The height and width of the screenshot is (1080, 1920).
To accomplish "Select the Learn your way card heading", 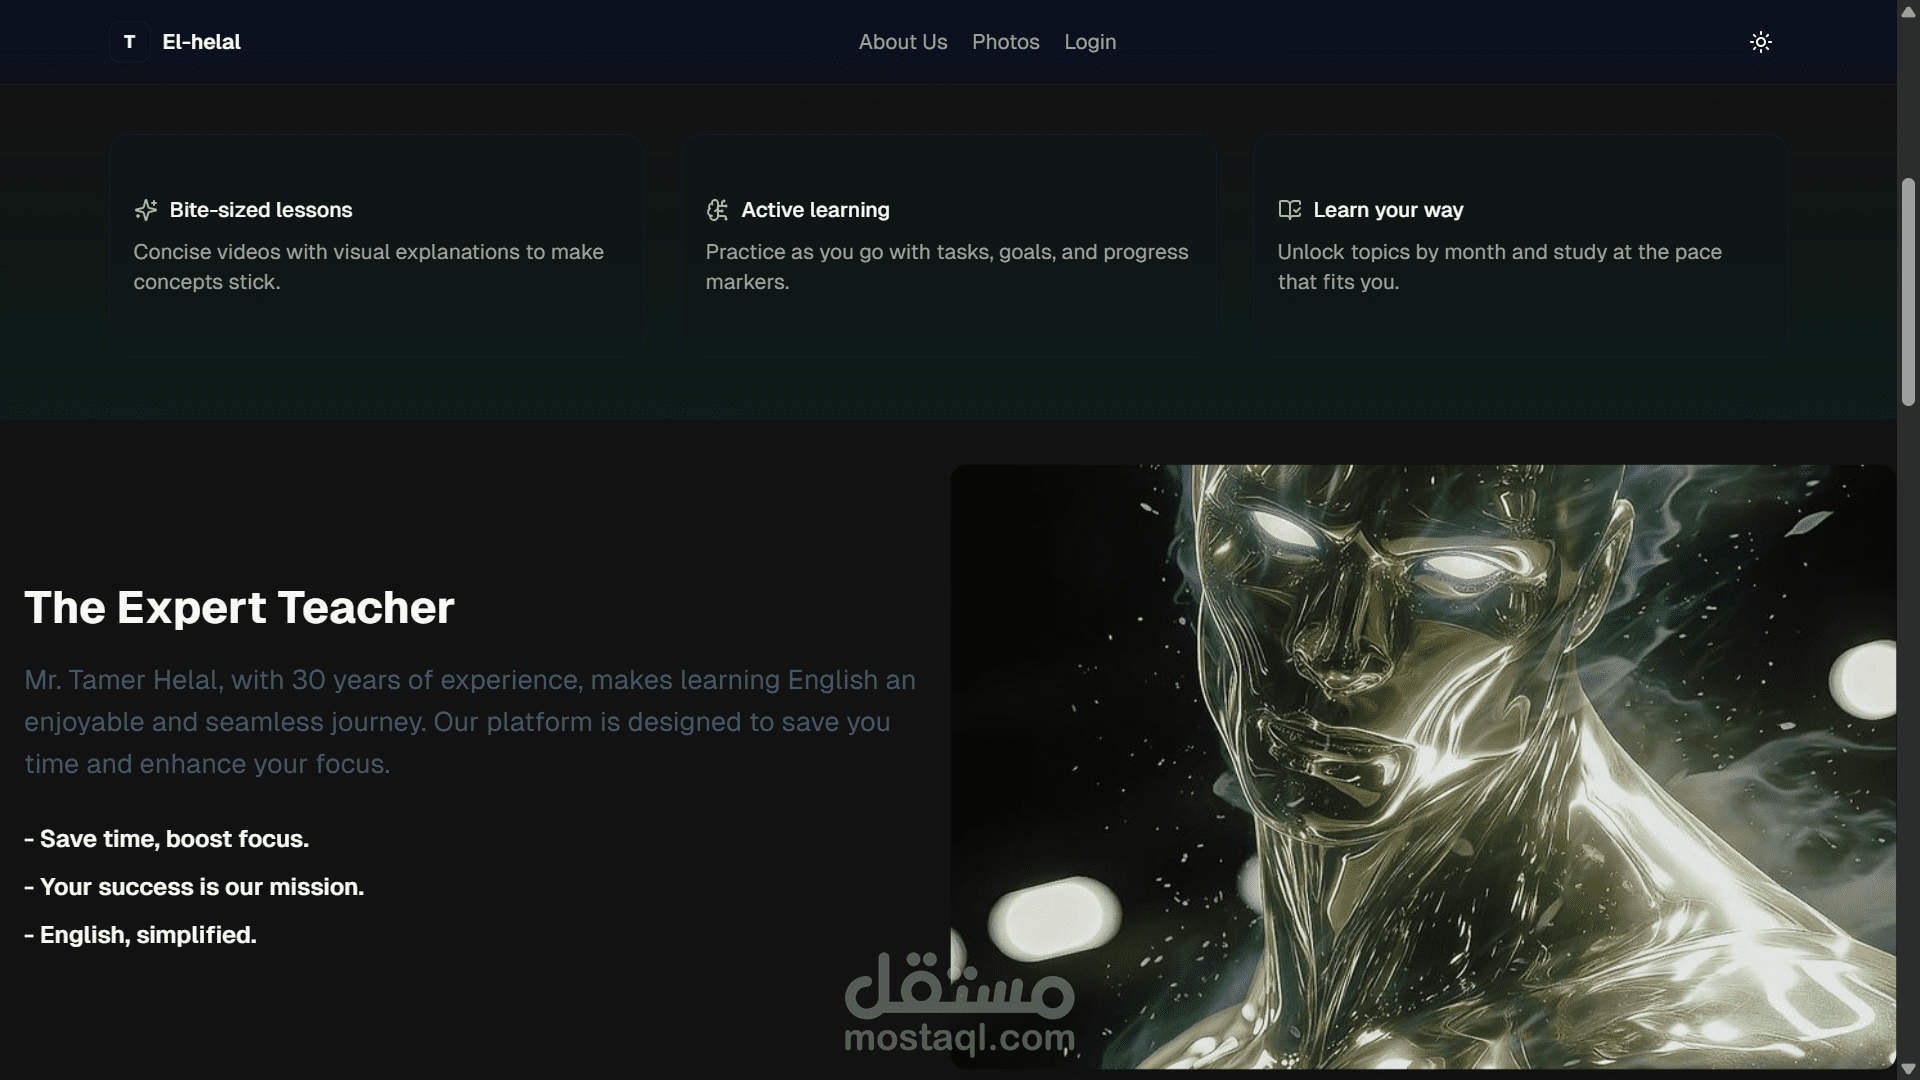I will [1388, 210].
